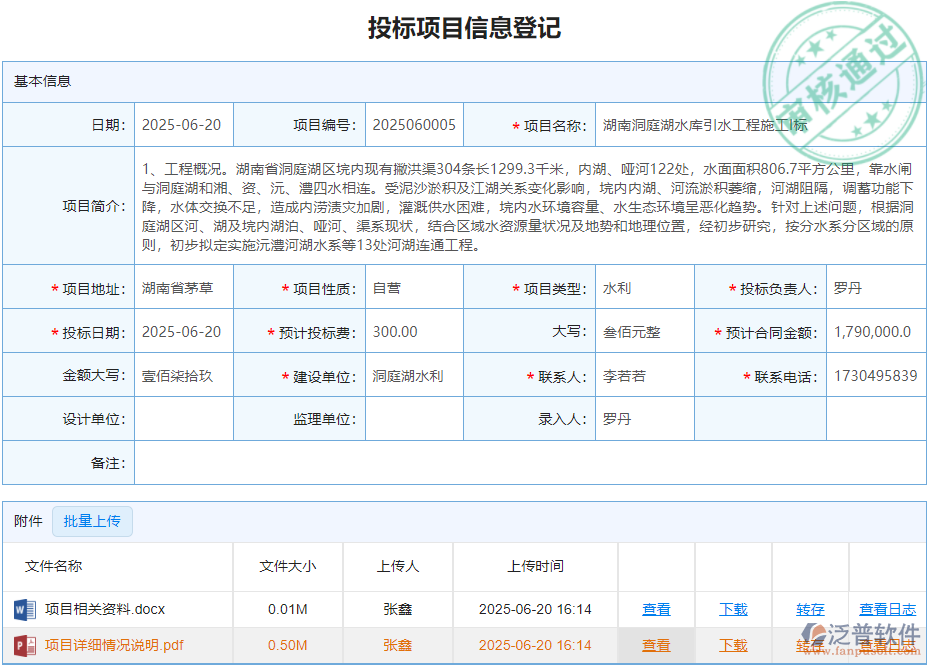The image size is (931, 667).
Task: Click 查看 to view 项目详细情况说明.pdf
Action: coord(656,645)
